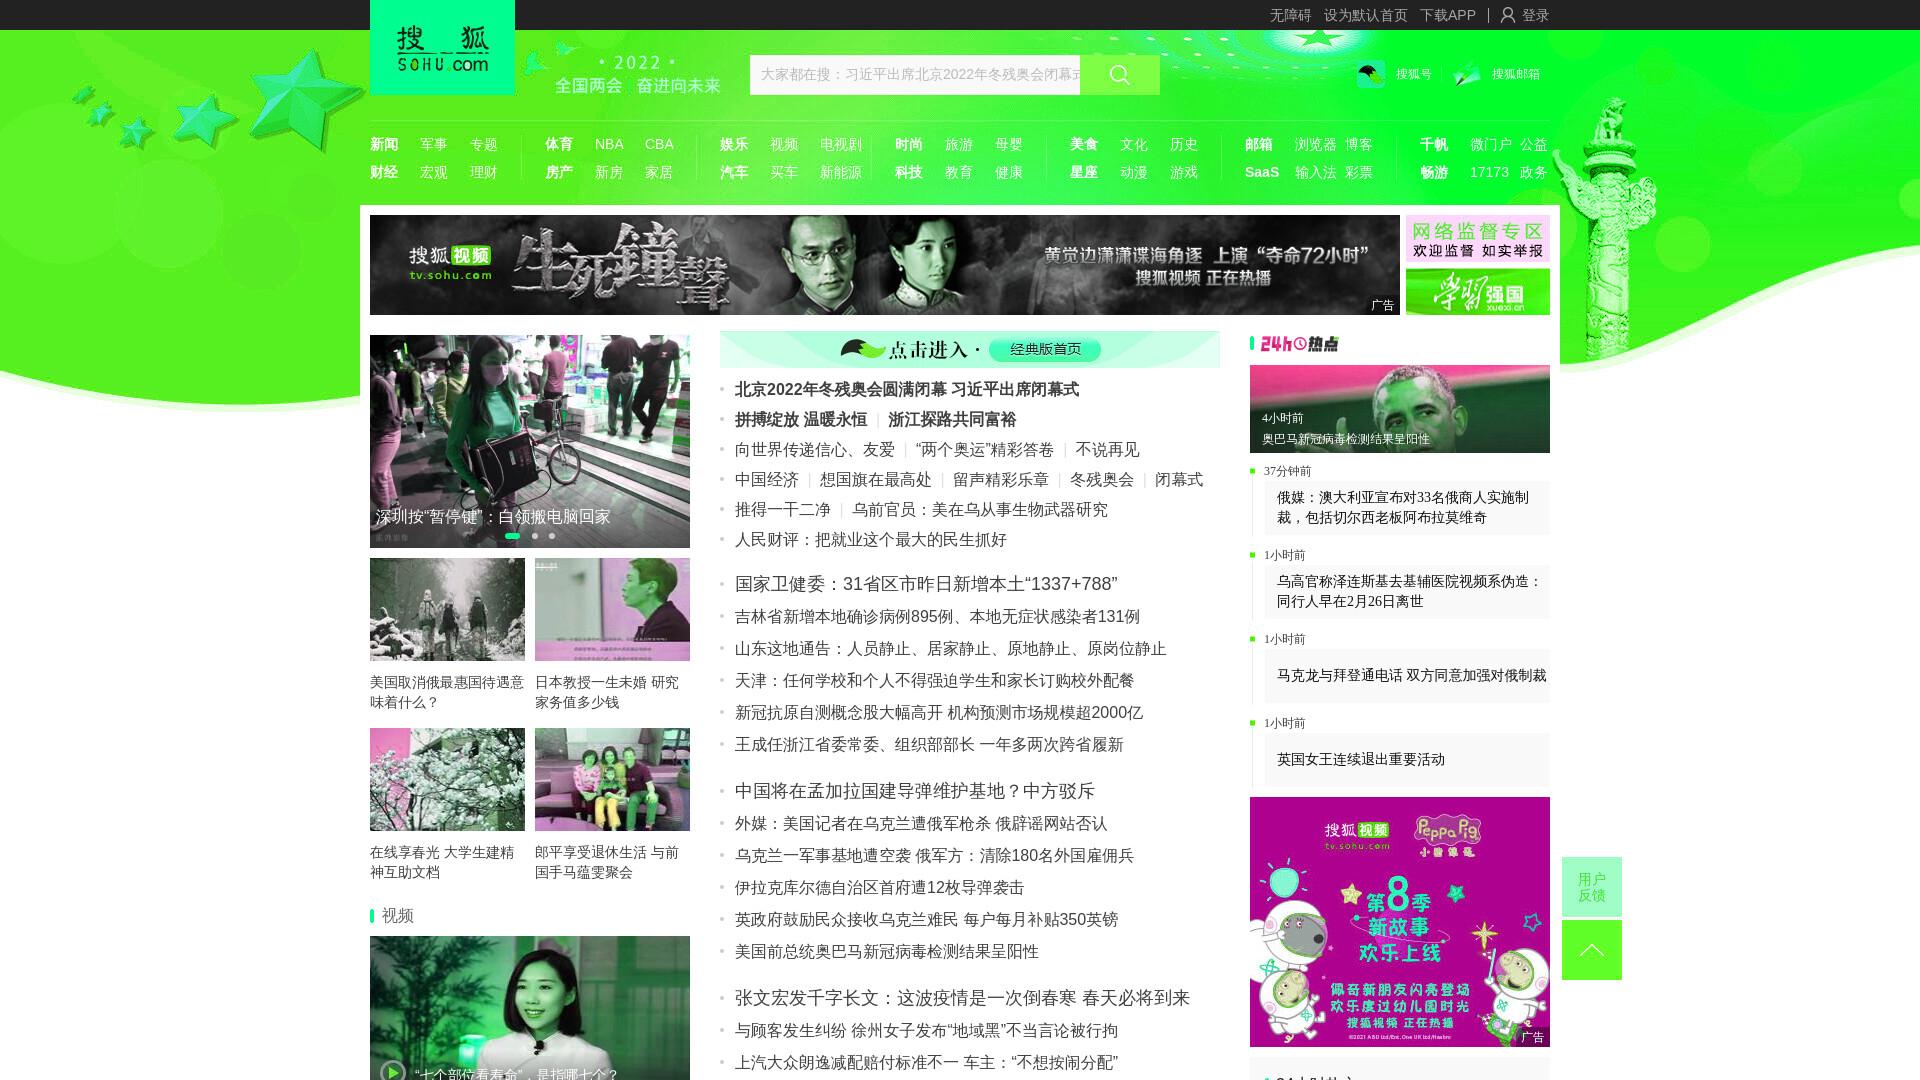This screenshot has height=1080, width=1920.
Task: Open 英政府鼓励民众接收乌克兰难民 article
Action: point(927,920)
